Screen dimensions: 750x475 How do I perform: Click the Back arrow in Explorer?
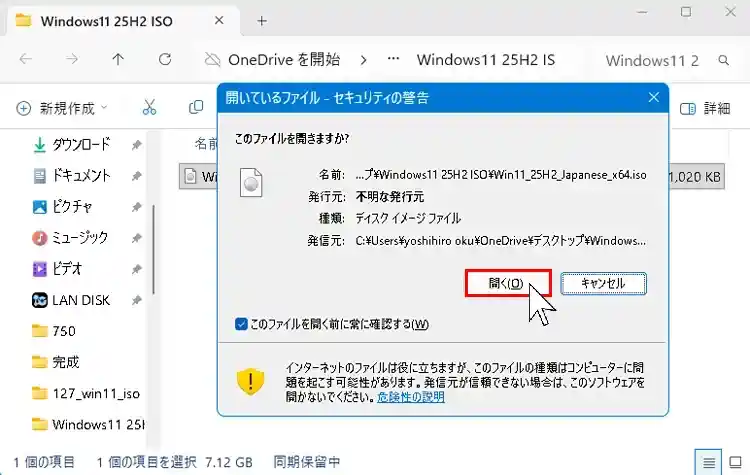coord(26,59)
